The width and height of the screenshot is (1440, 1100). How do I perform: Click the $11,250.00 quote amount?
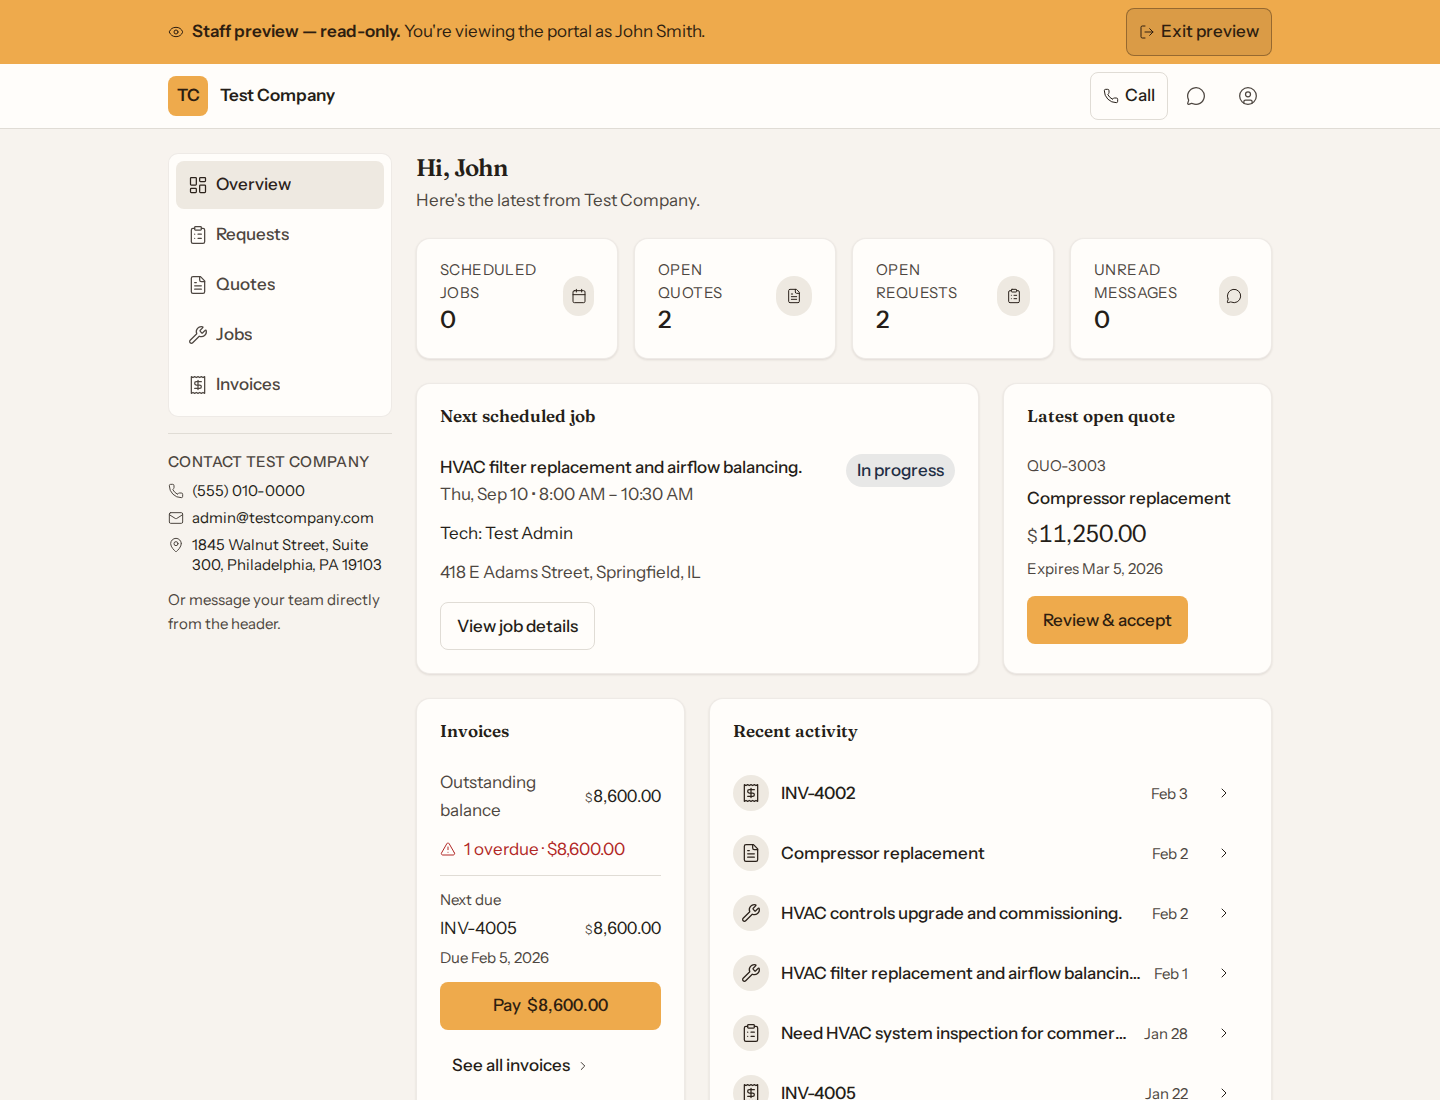click(x=1087, y=534)
